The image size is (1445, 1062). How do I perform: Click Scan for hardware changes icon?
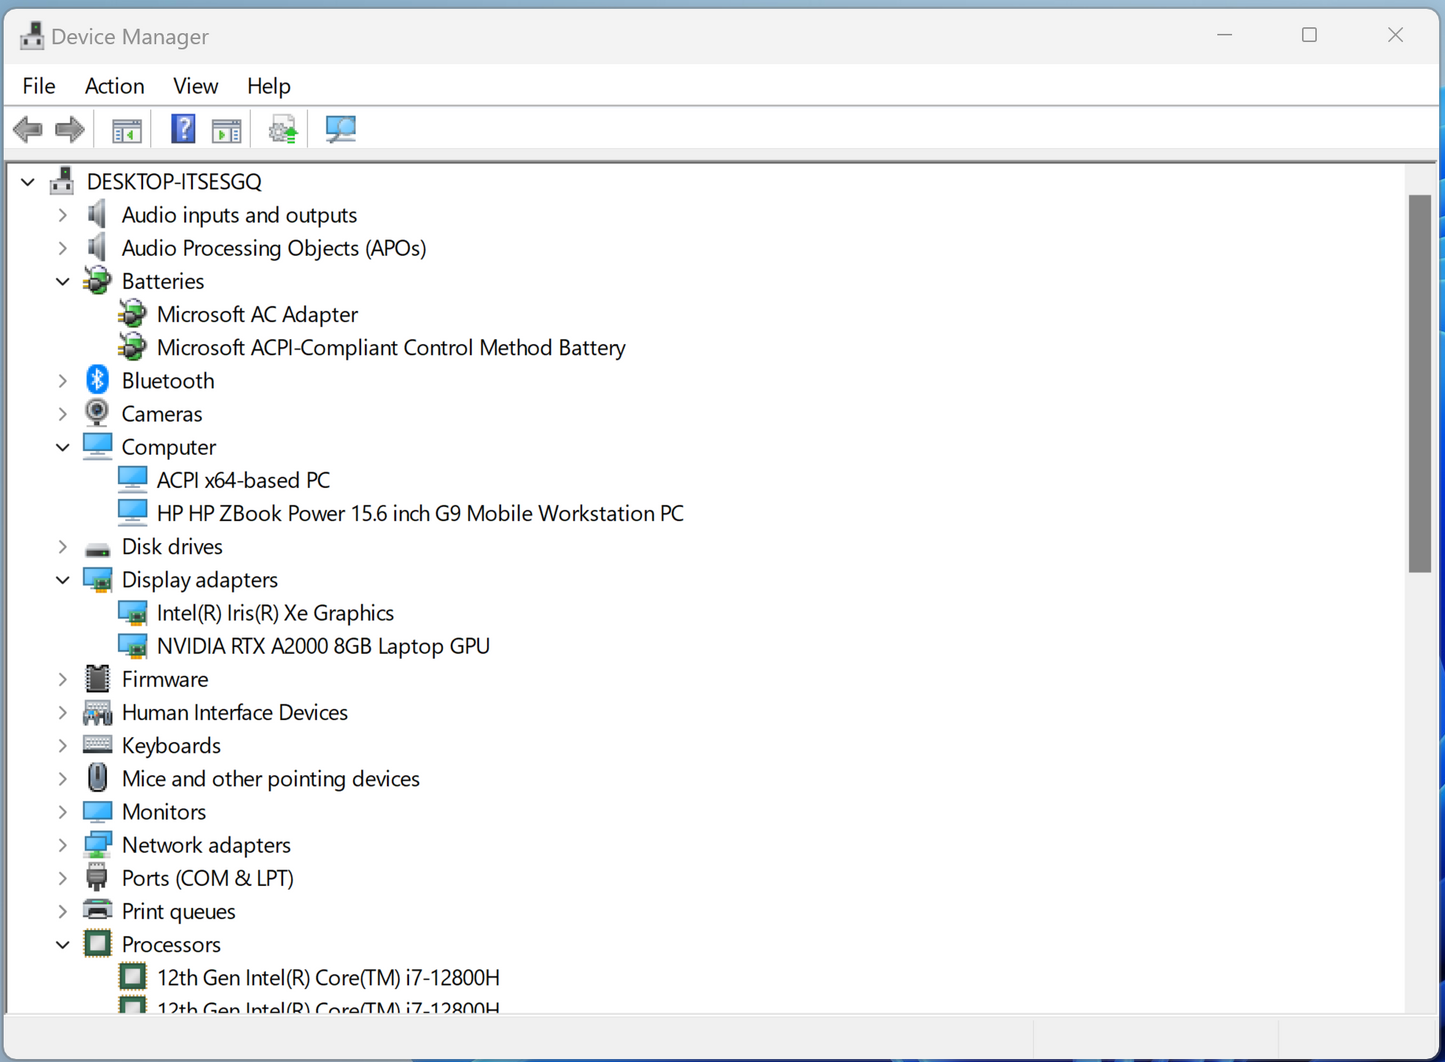(341, 129)
